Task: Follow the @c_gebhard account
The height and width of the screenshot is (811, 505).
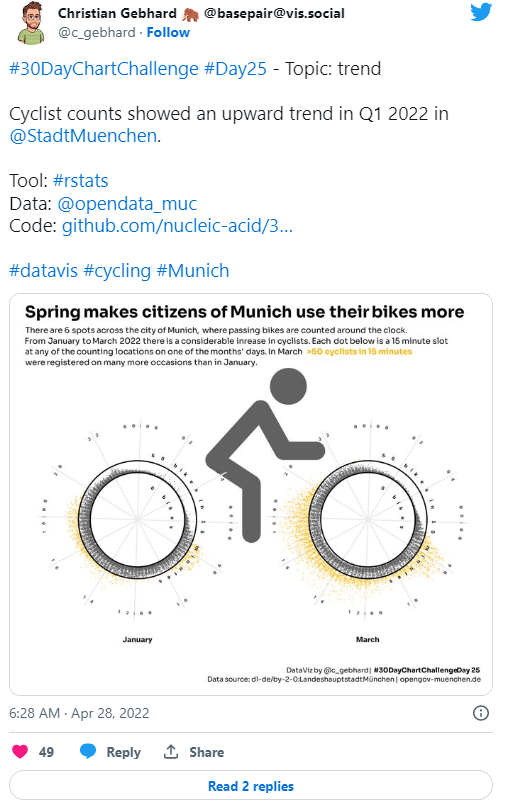Action: point(168,33)
